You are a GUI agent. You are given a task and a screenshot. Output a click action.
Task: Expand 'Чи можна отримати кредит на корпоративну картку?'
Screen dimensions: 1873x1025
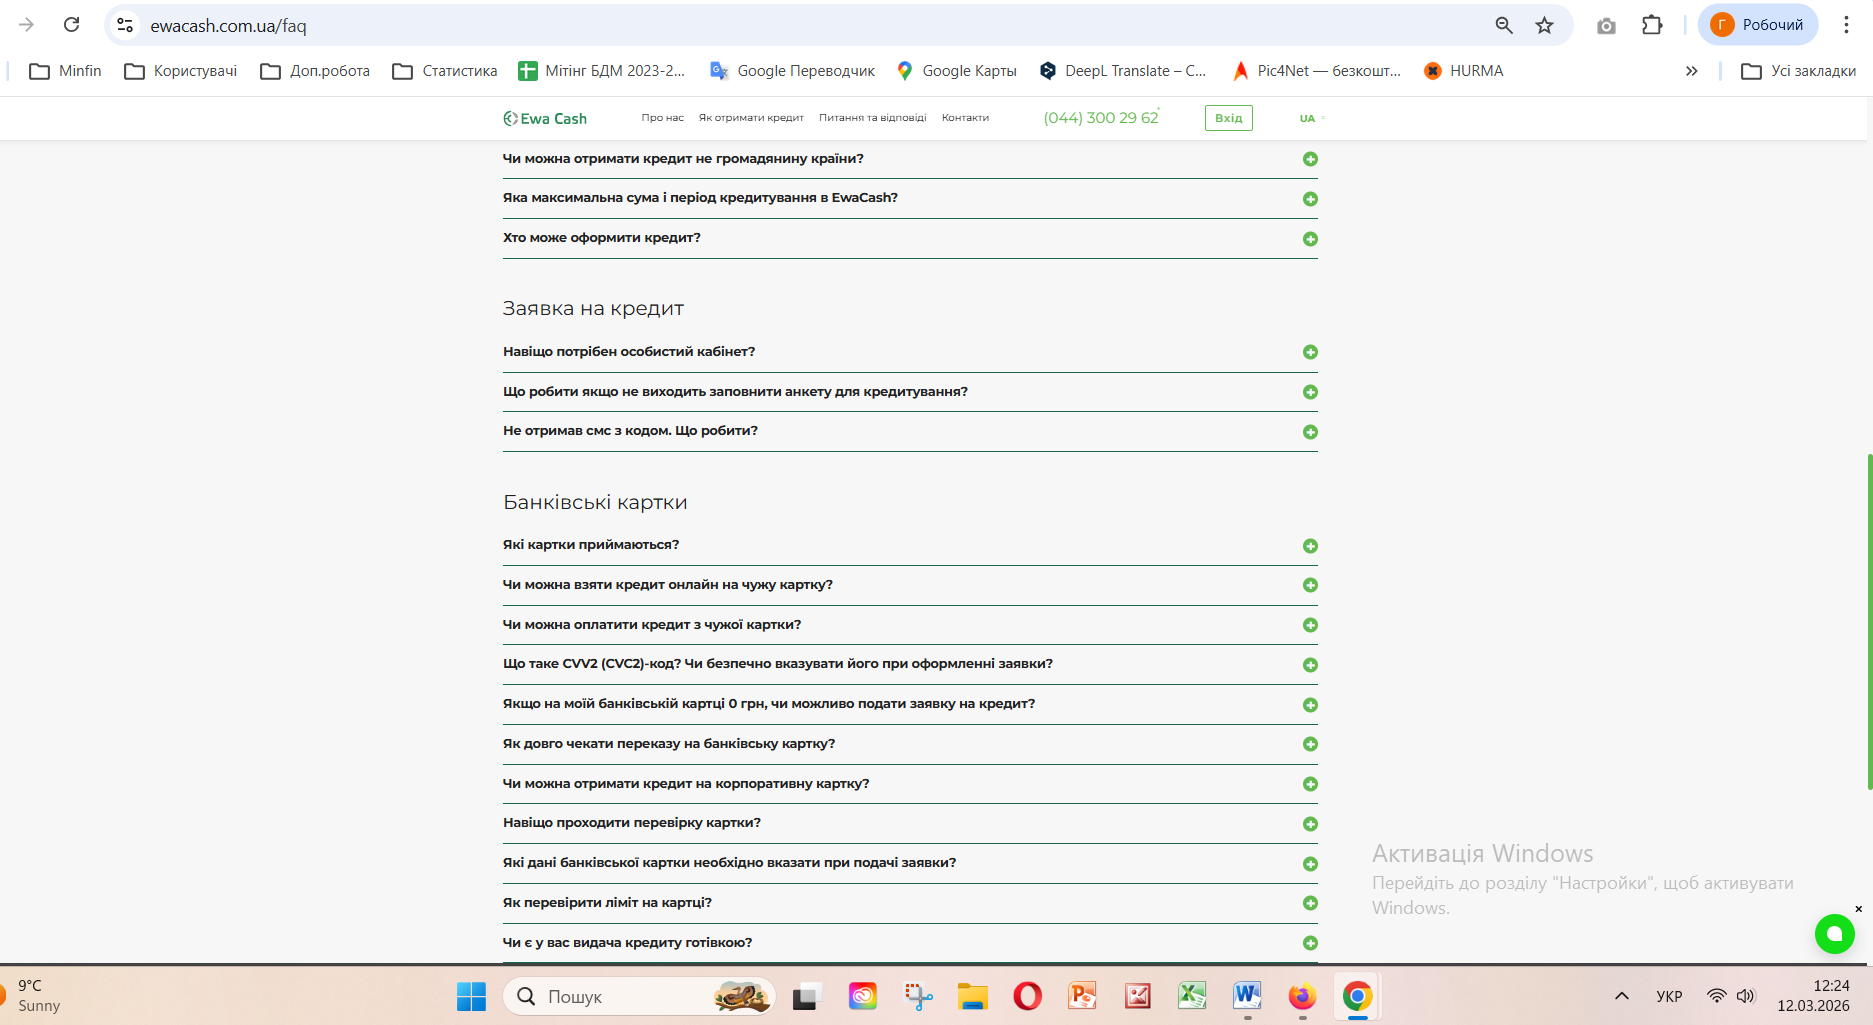[x=910, y=784]
